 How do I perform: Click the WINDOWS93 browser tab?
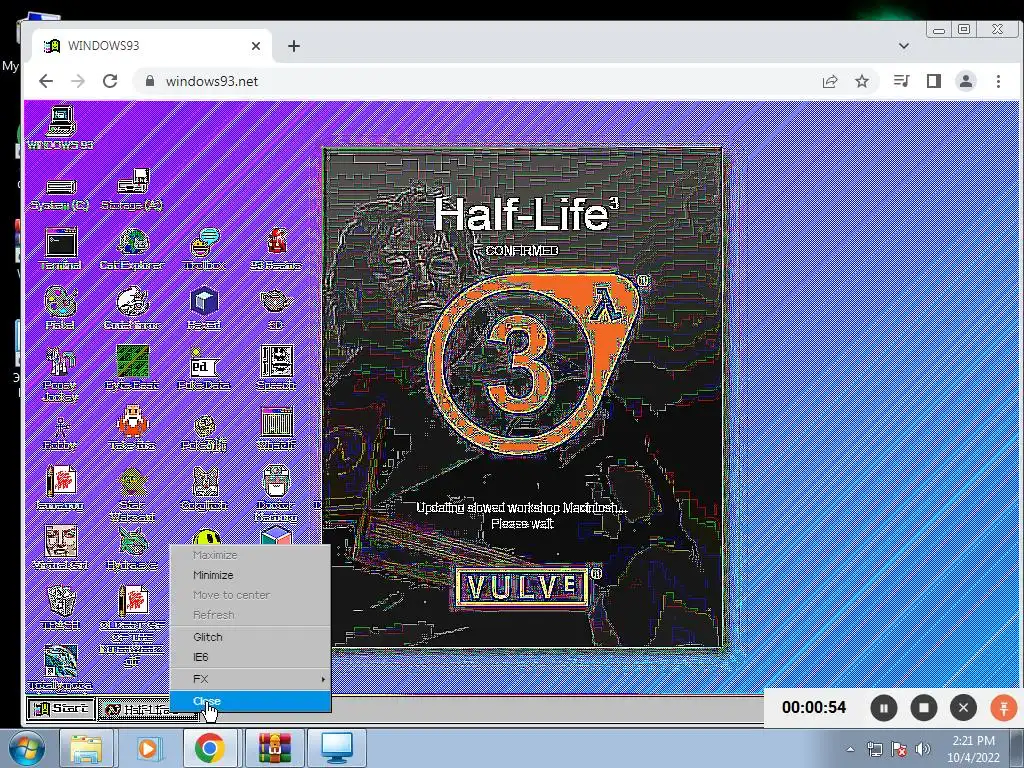pyautogui.click(x=152, y=46)
